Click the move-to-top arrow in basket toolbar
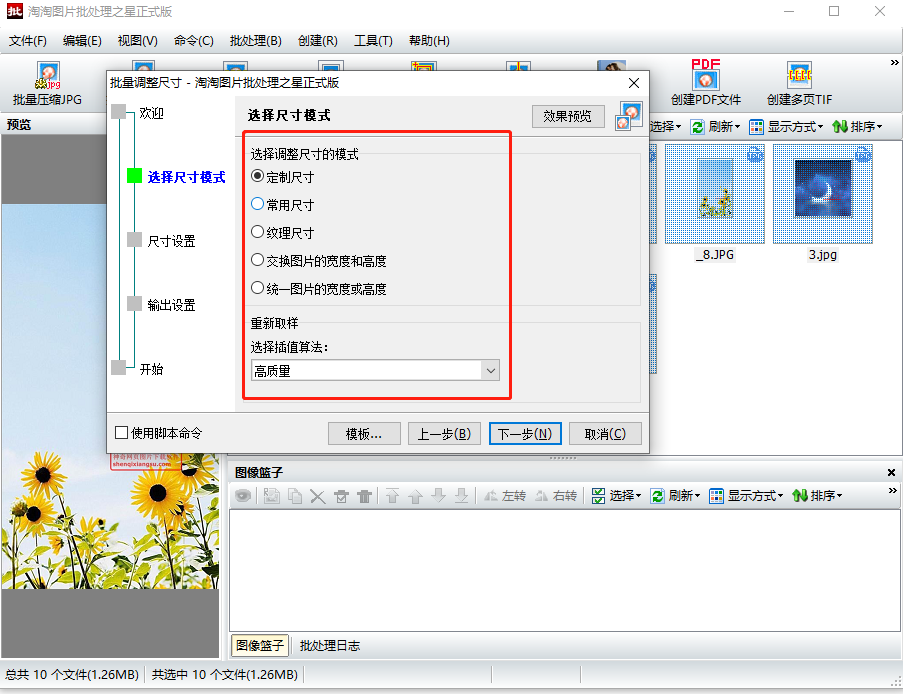 click(392, 496)
